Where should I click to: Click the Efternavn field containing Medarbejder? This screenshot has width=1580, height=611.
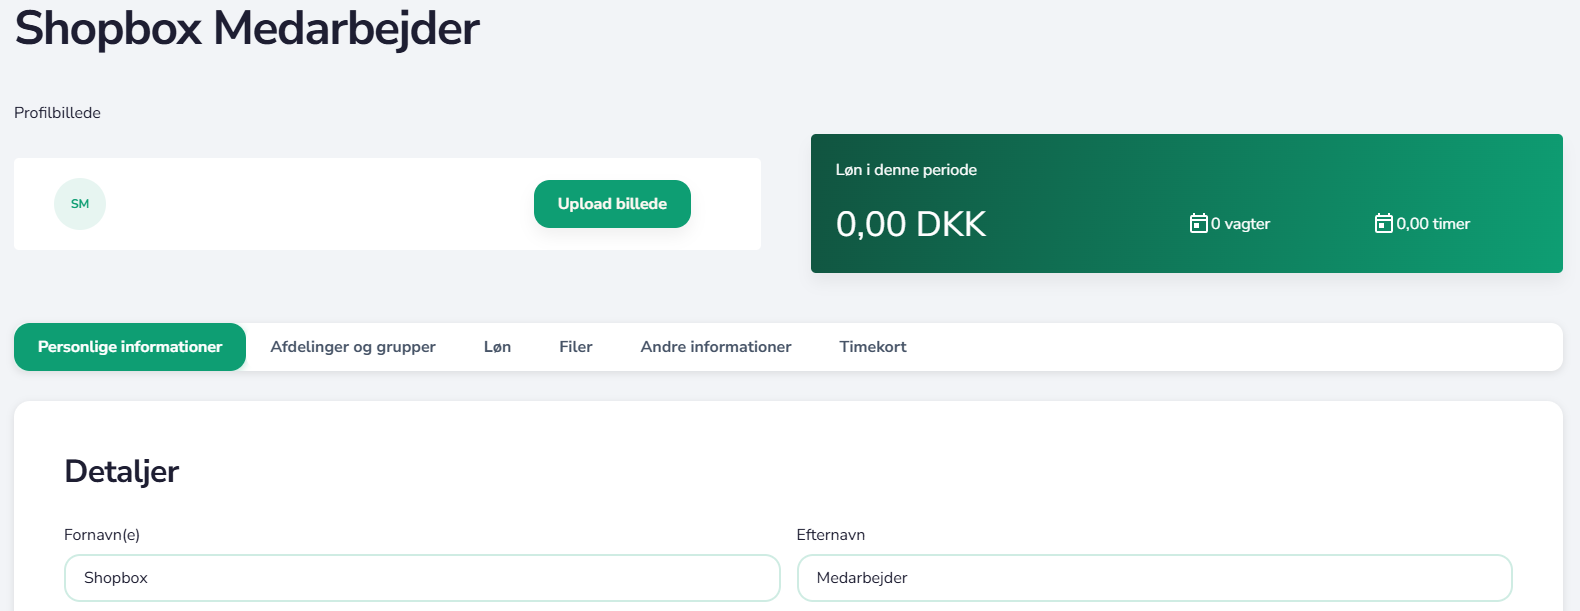tap(1154, 578)
